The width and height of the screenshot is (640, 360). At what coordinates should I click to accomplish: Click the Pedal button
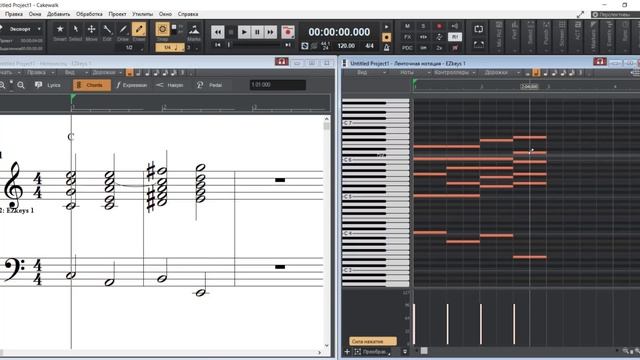pyautogui.click(x=210, y=85)
